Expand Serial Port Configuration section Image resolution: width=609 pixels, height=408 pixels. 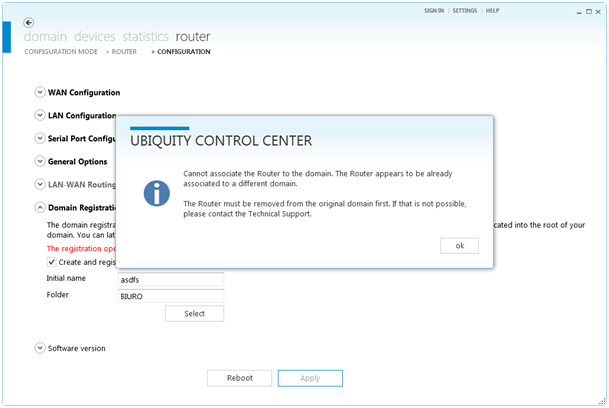point(40,138)
